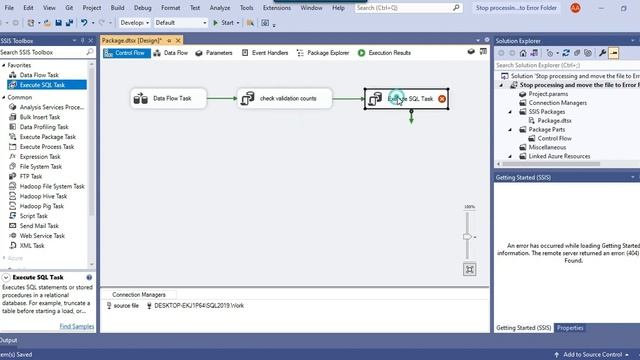The image size is (640, 360).
Task: Select Expression Task in toolbox
Action: pos(40,157)
